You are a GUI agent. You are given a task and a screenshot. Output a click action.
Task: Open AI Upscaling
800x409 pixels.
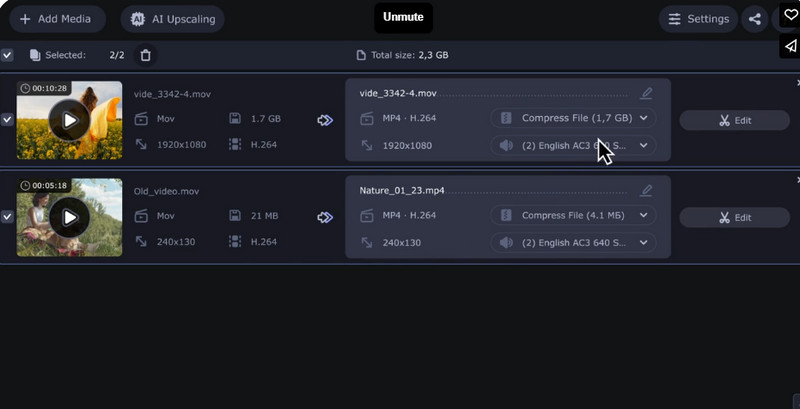172,19
